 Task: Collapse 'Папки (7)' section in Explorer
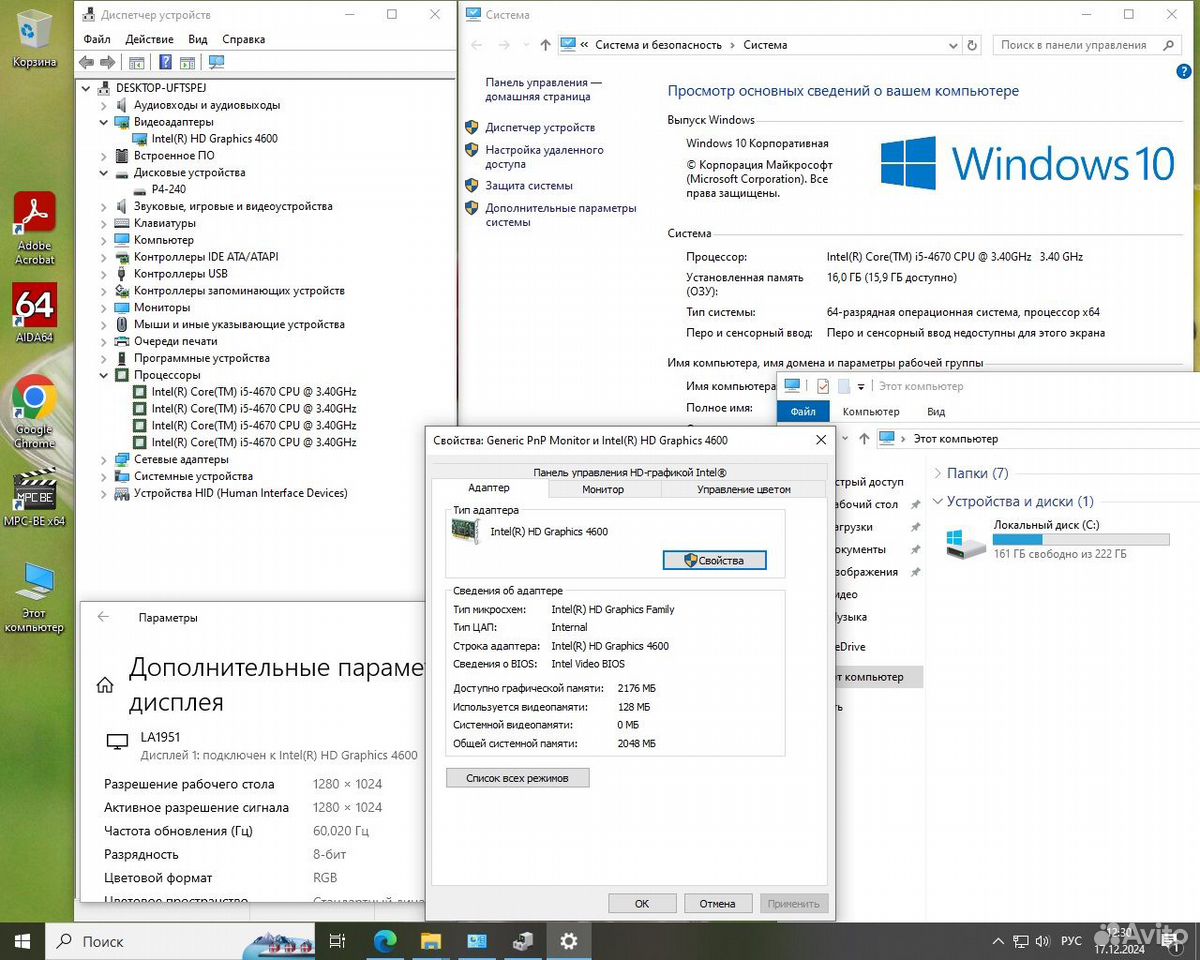[x=938, y=473]
